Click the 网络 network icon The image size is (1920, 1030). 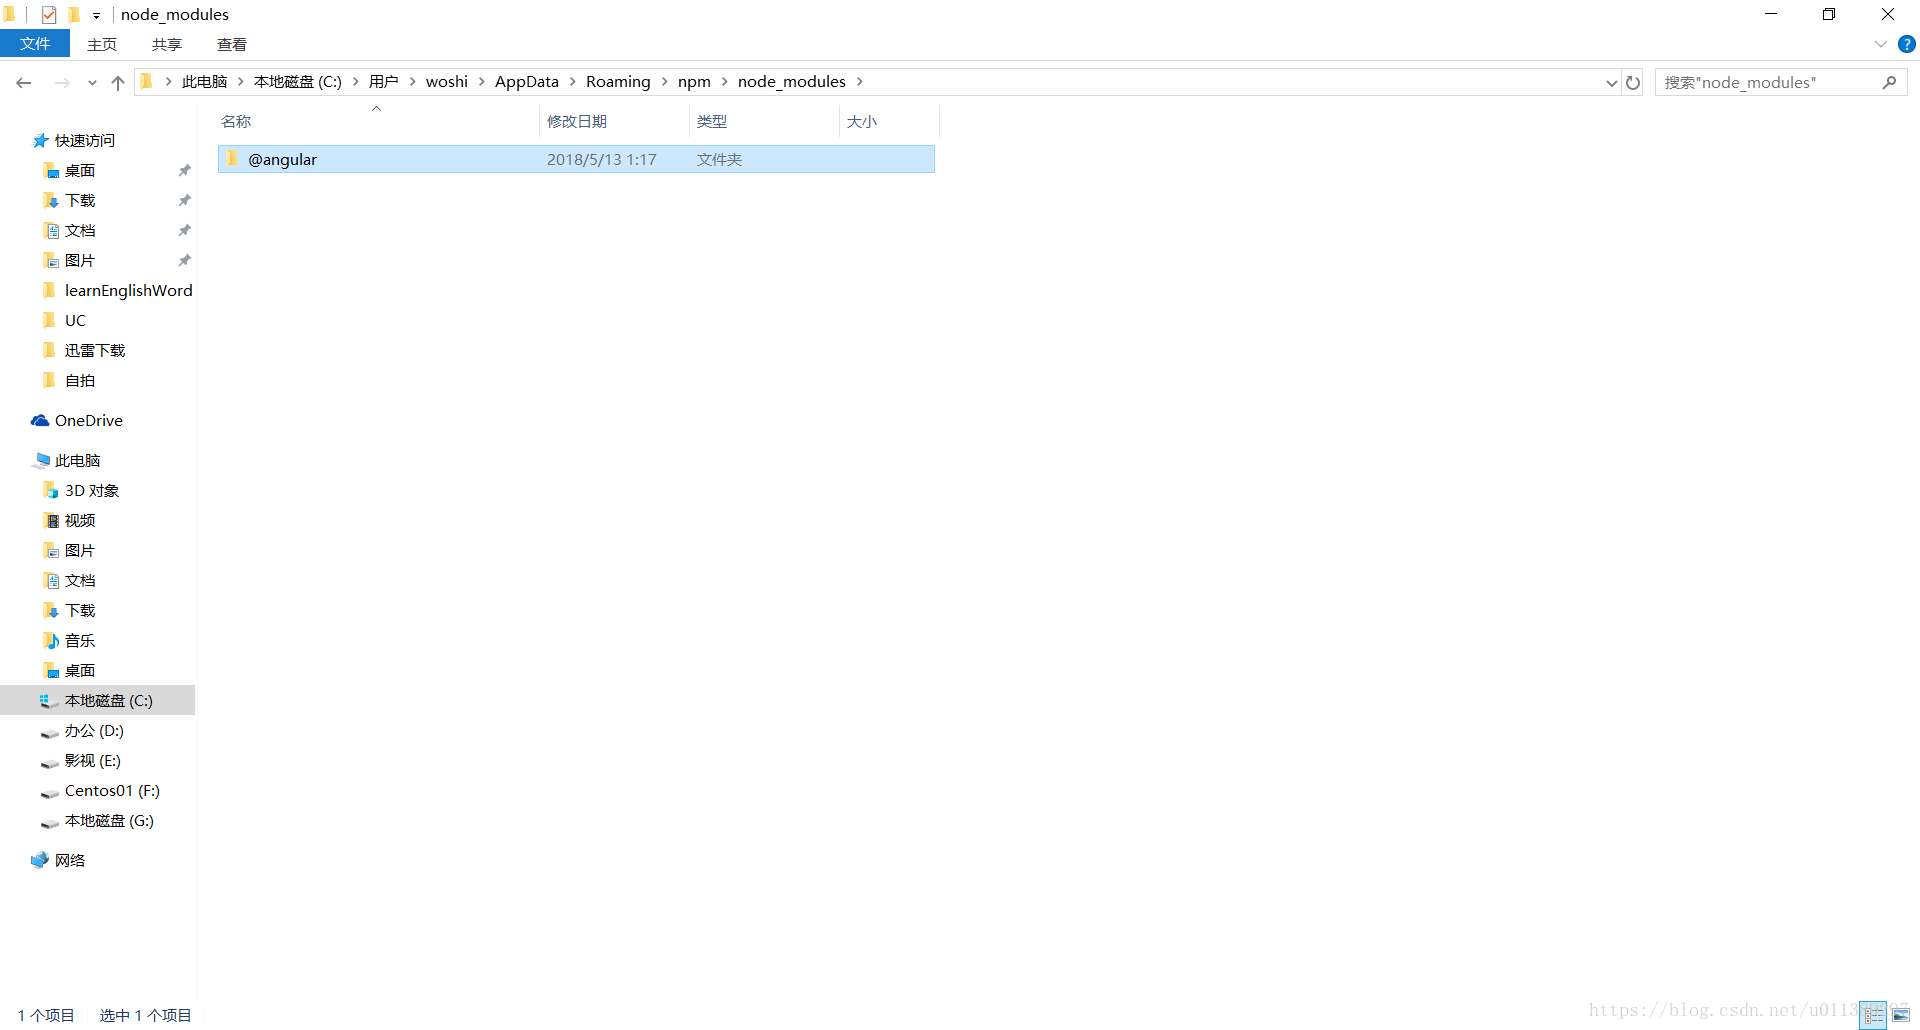(40, 860)
